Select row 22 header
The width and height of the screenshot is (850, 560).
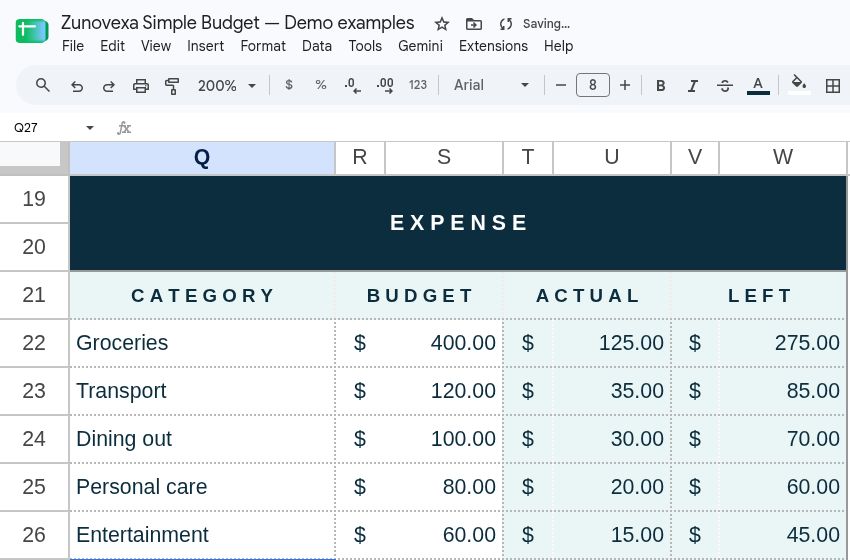point(34,343)
